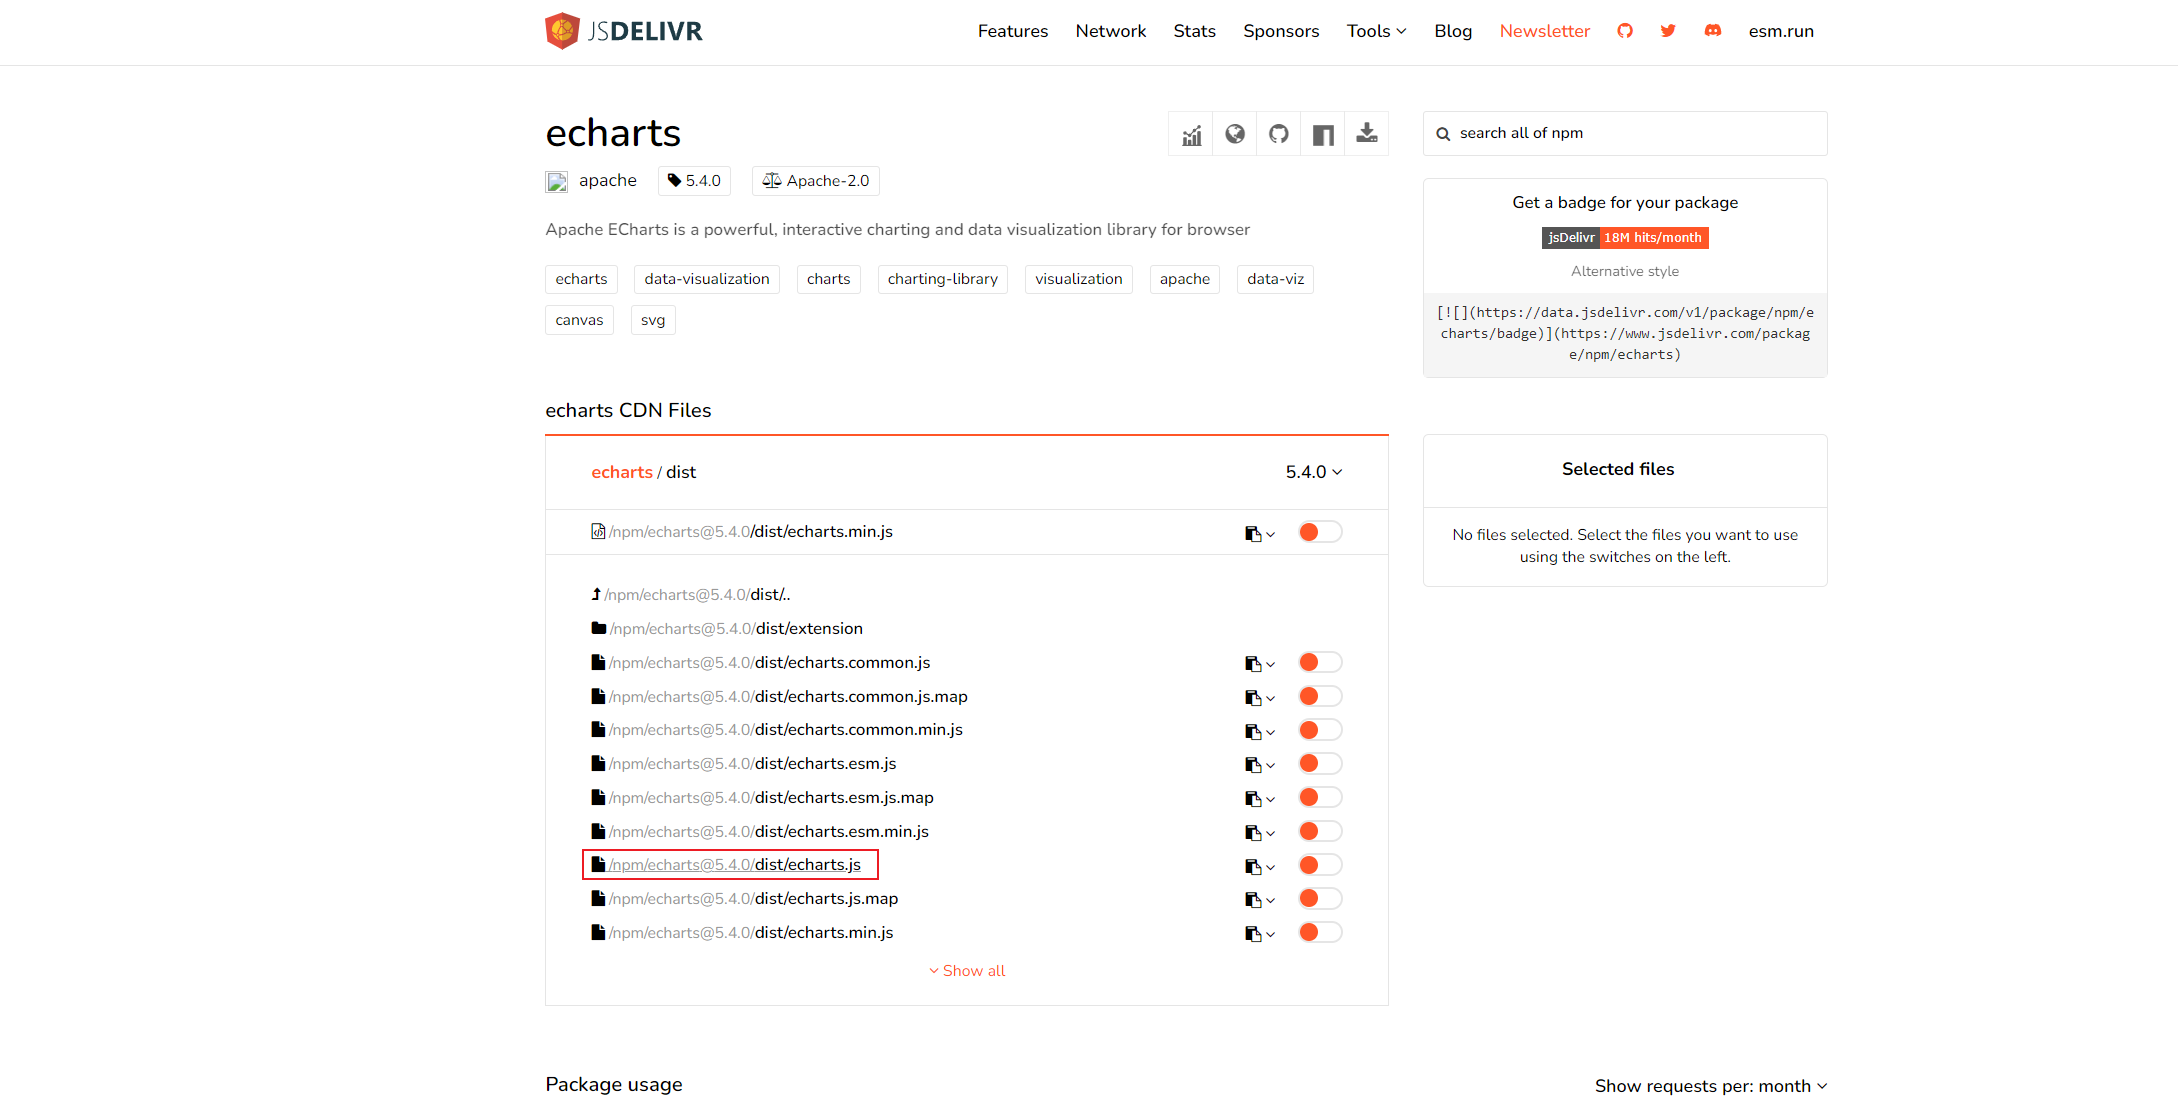Image resolution: width=2178 pixels, height=1111 pixels.
Task: Click the npm registry icon
Action: (x=1319, y=132)
